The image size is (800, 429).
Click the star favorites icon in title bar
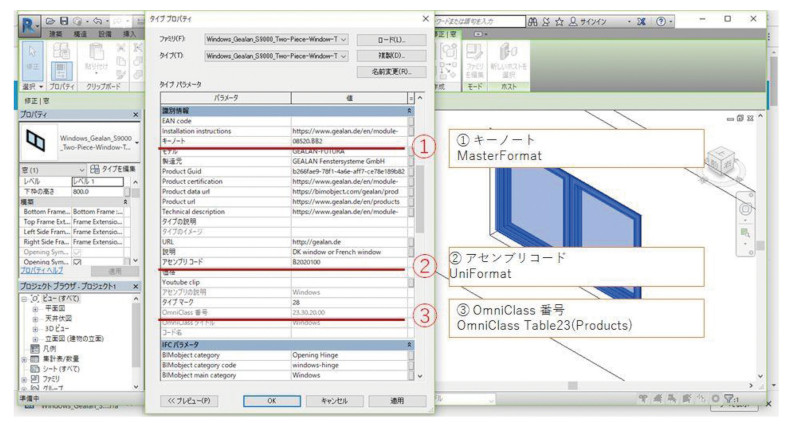(x=560, y=21)
